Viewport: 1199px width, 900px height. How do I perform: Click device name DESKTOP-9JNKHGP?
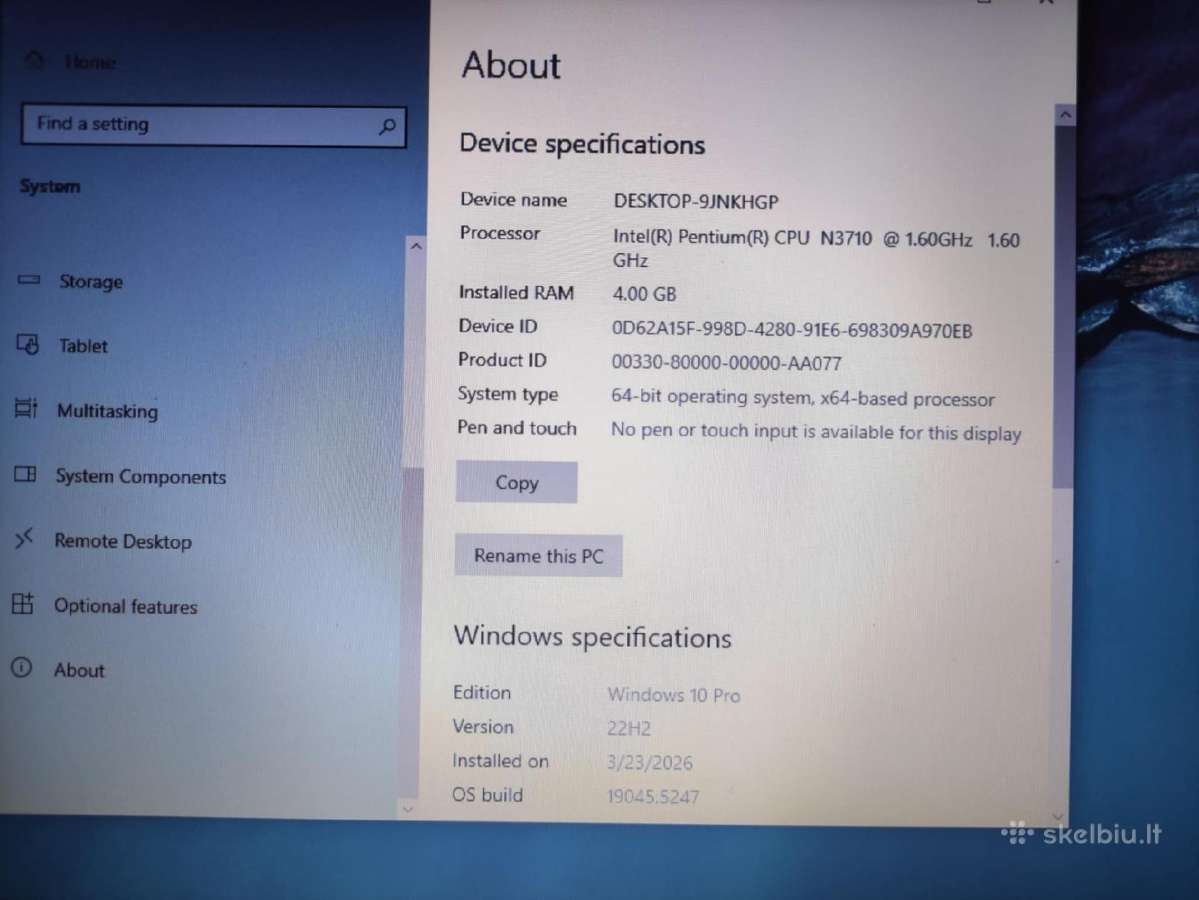pos(696,202)
